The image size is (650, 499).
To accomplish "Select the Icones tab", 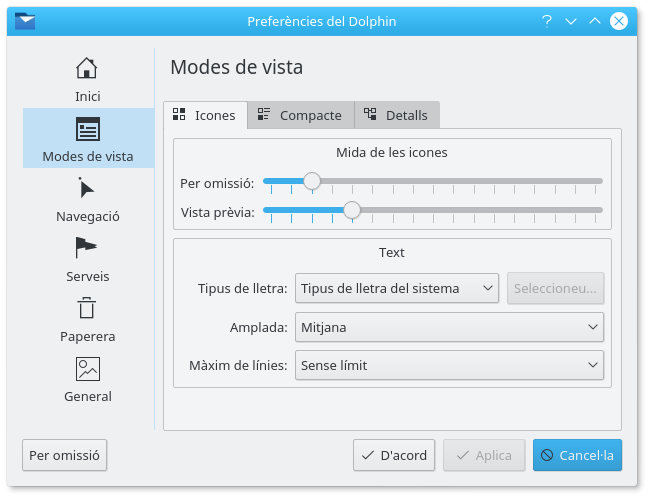I will pyautogui.click(x=205, y=115).
